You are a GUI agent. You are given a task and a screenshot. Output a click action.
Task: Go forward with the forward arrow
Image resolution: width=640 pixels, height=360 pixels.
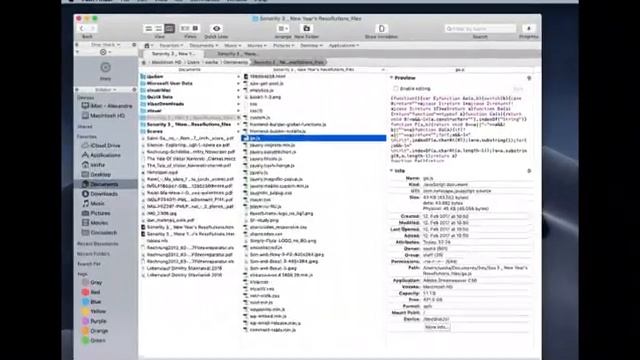click(x=92, y=29)
